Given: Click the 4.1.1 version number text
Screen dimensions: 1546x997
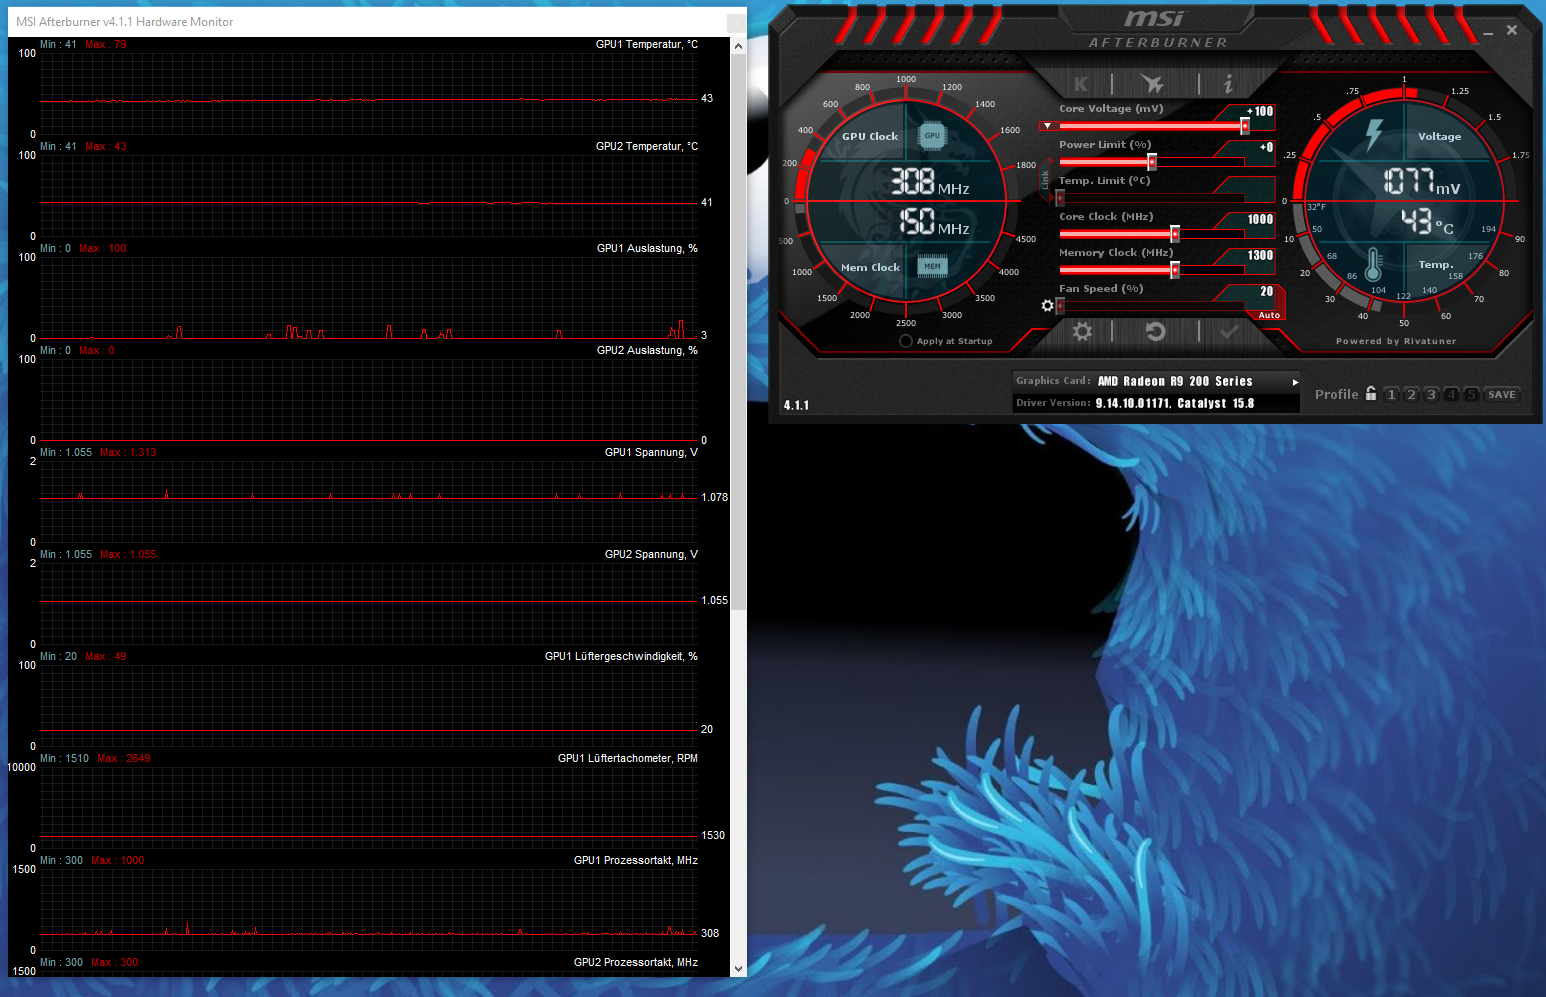Looking at the screenshot, I should (796, 405).
